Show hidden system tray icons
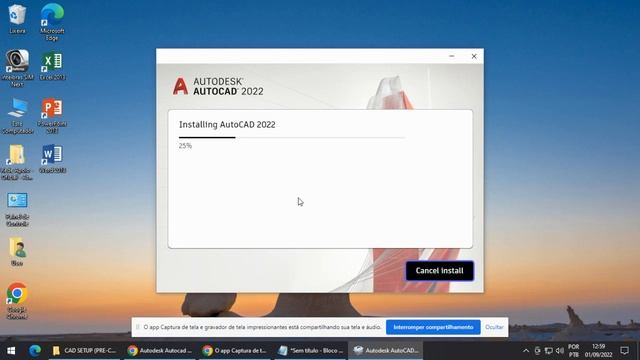This screenshot has width=640, height=360. coord(526,351)
